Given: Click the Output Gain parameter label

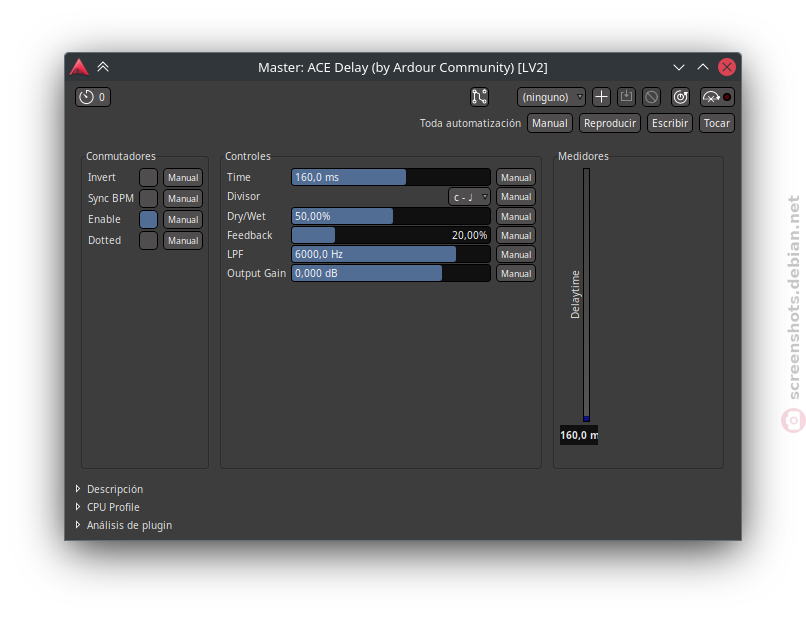Looking at the screenshot, I should click(257, 274).
